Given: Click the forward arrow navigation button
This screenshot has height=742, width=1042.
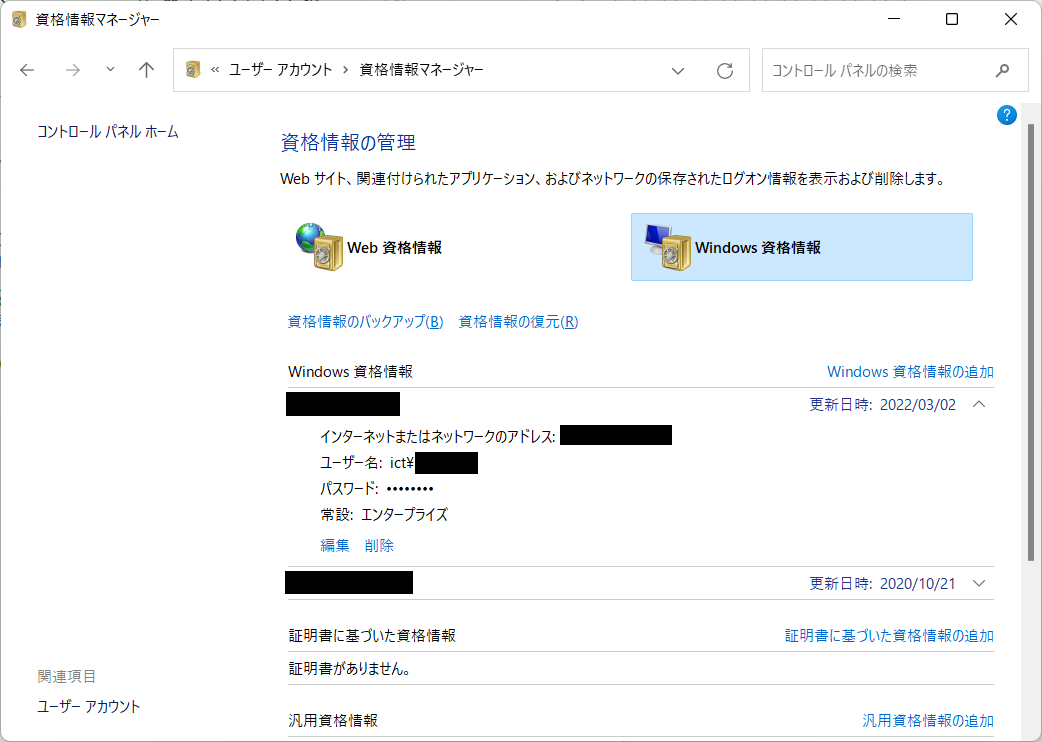Looking at the screenshot, I should (x=72, y=70).
